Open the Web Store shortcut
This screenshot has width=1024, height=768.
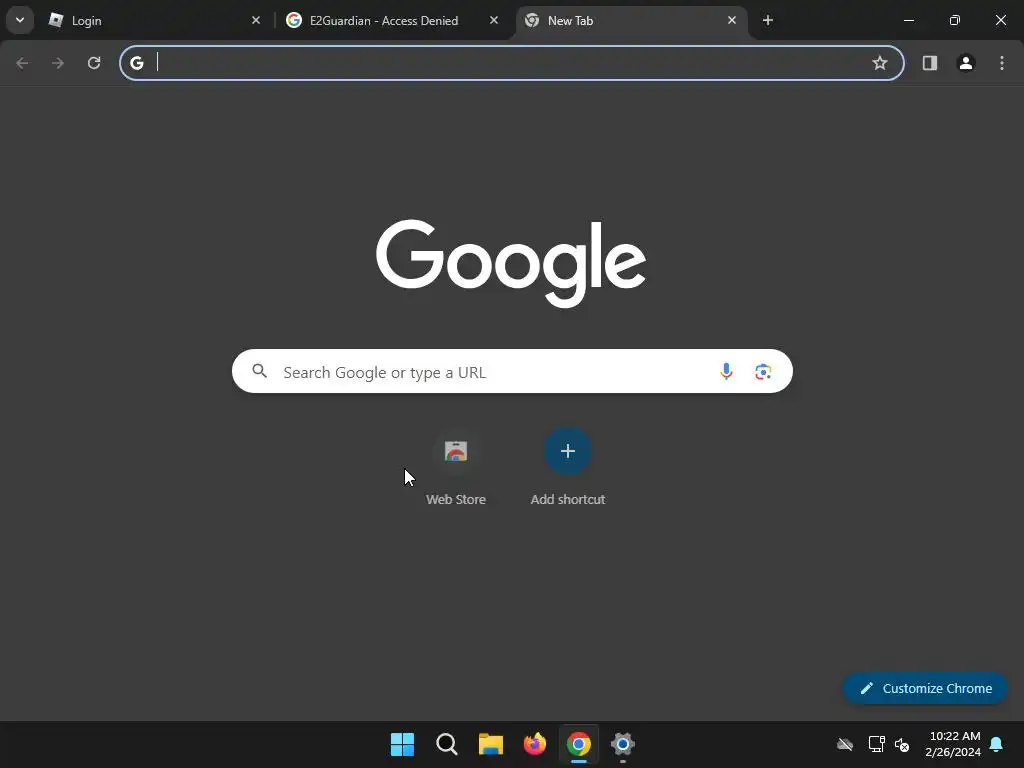(x=456, y=468)
